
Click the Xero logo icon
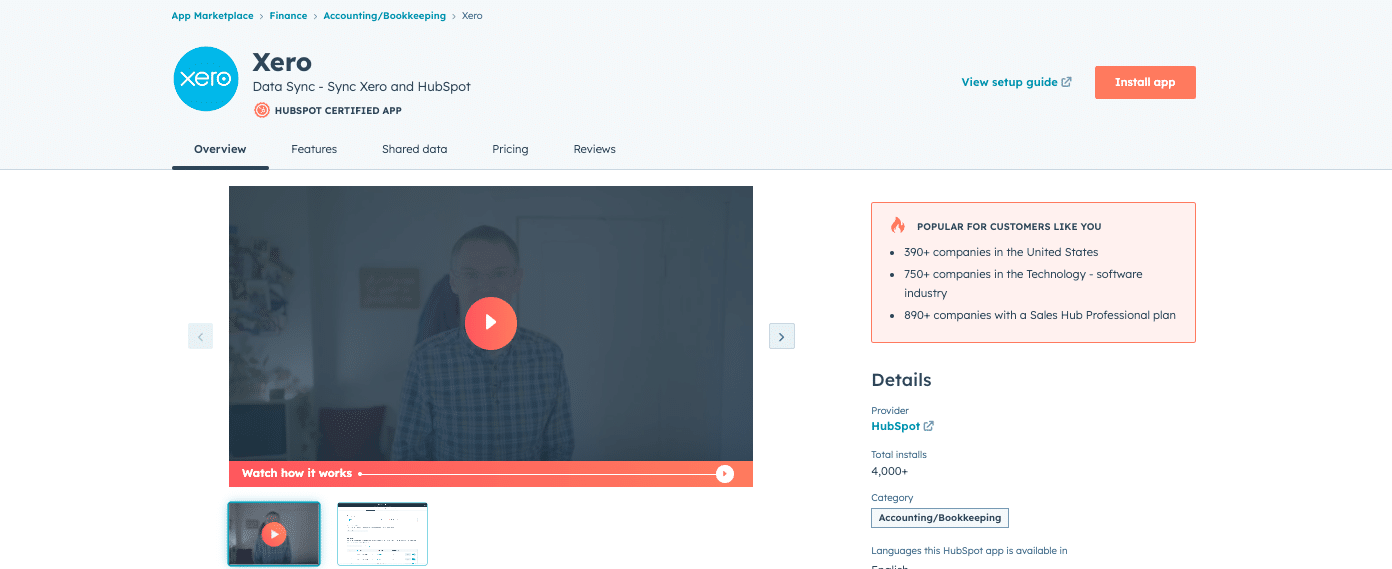coord(206,78)
